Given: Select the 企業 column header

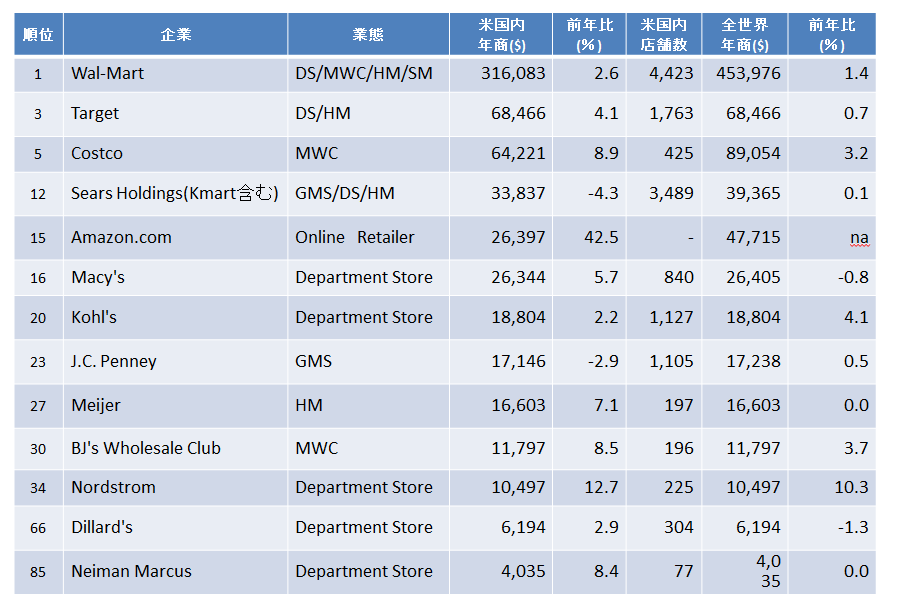Looking at the screenshot, I should 176,35.
